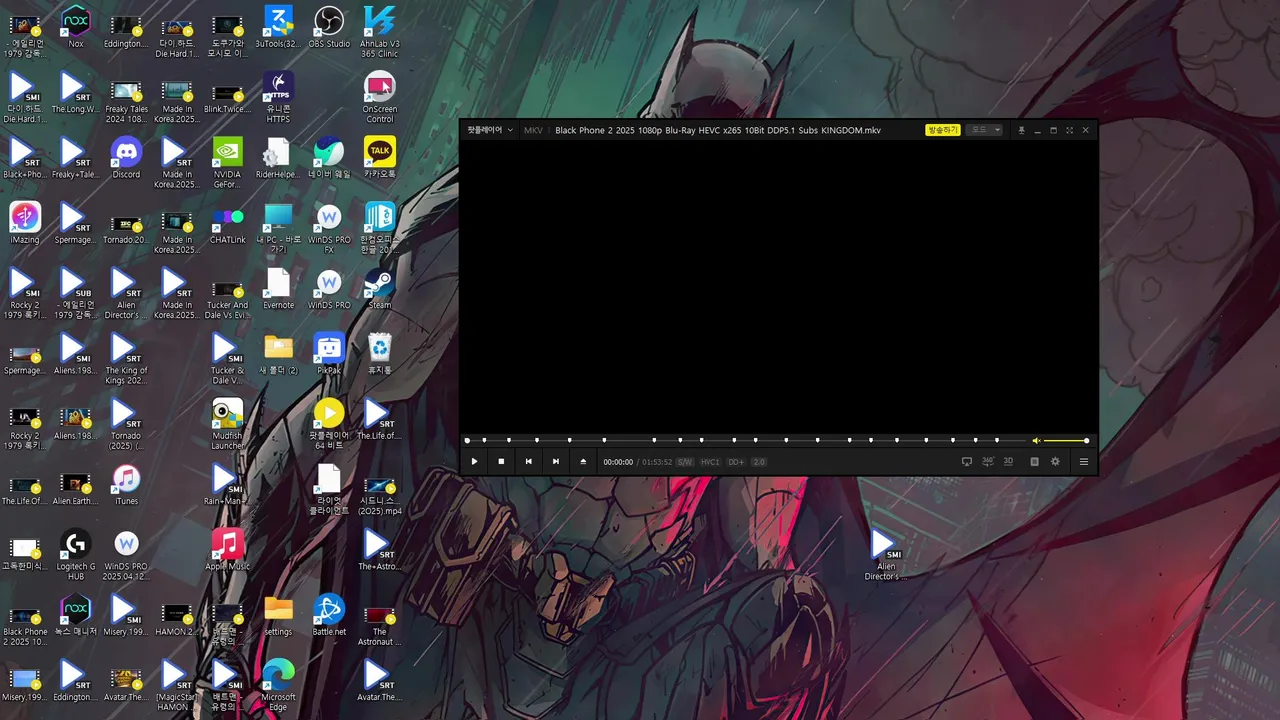Open the hamburger menu in PotPlayer
Screen dimensions: 1280x720
click(x=1083, y=462)
